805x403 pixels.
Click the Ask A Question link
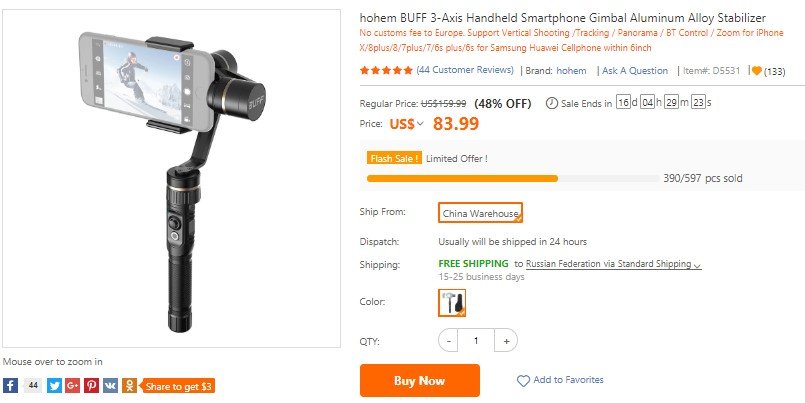[635, 71]
